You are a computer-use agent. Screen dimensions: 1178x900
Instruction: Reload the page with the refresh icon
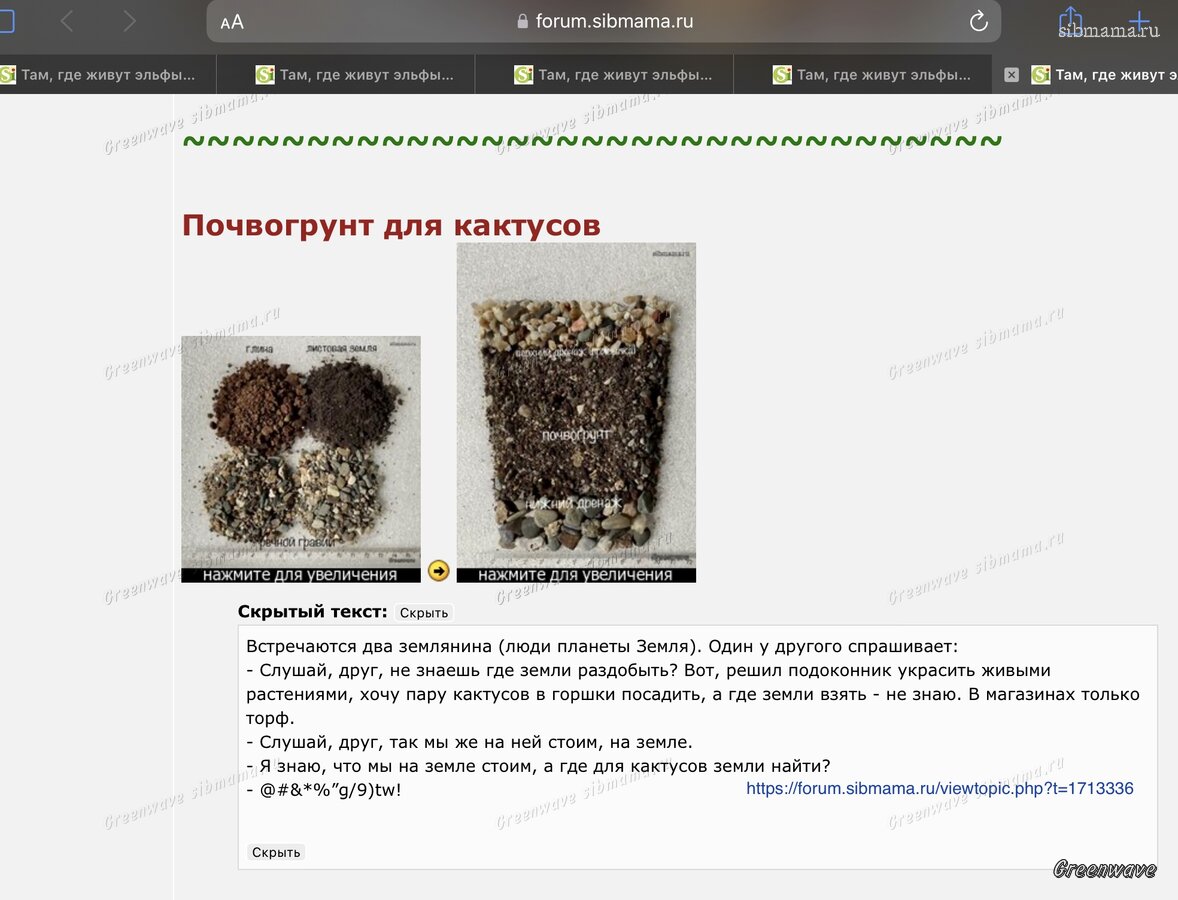click(x=978, y=21)
